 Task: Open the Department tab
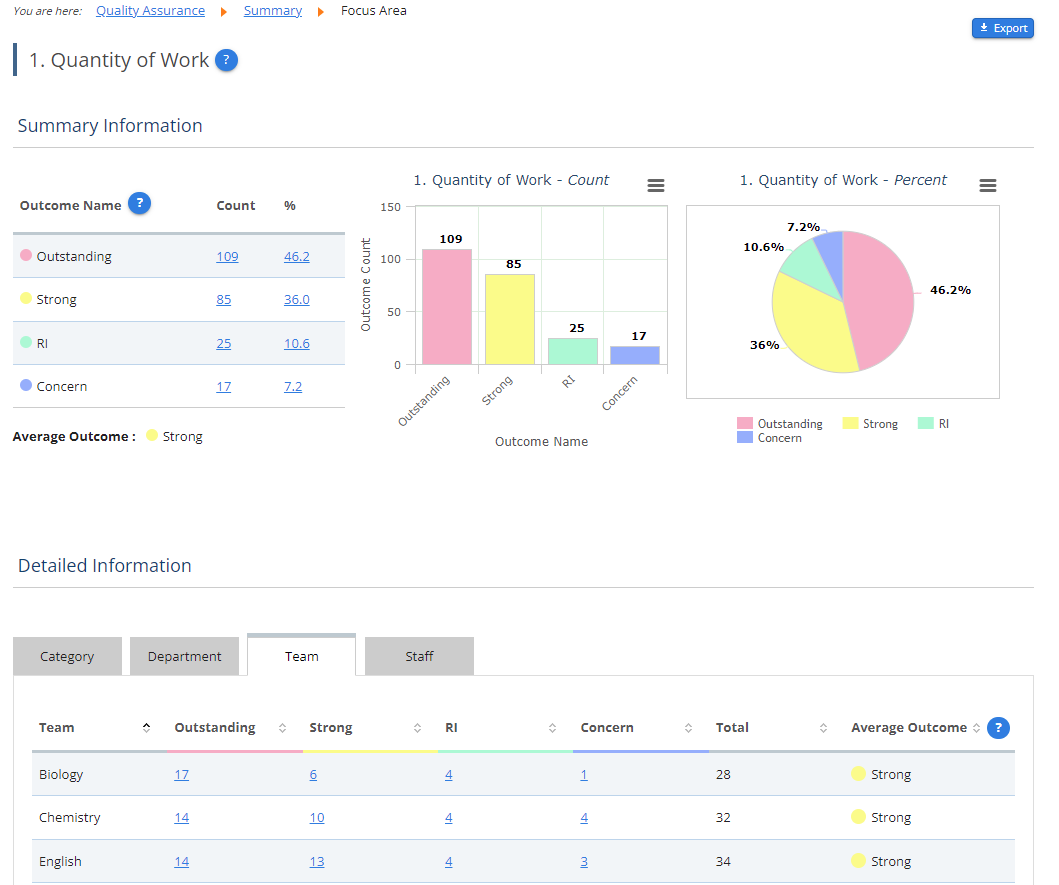(184, 655)
